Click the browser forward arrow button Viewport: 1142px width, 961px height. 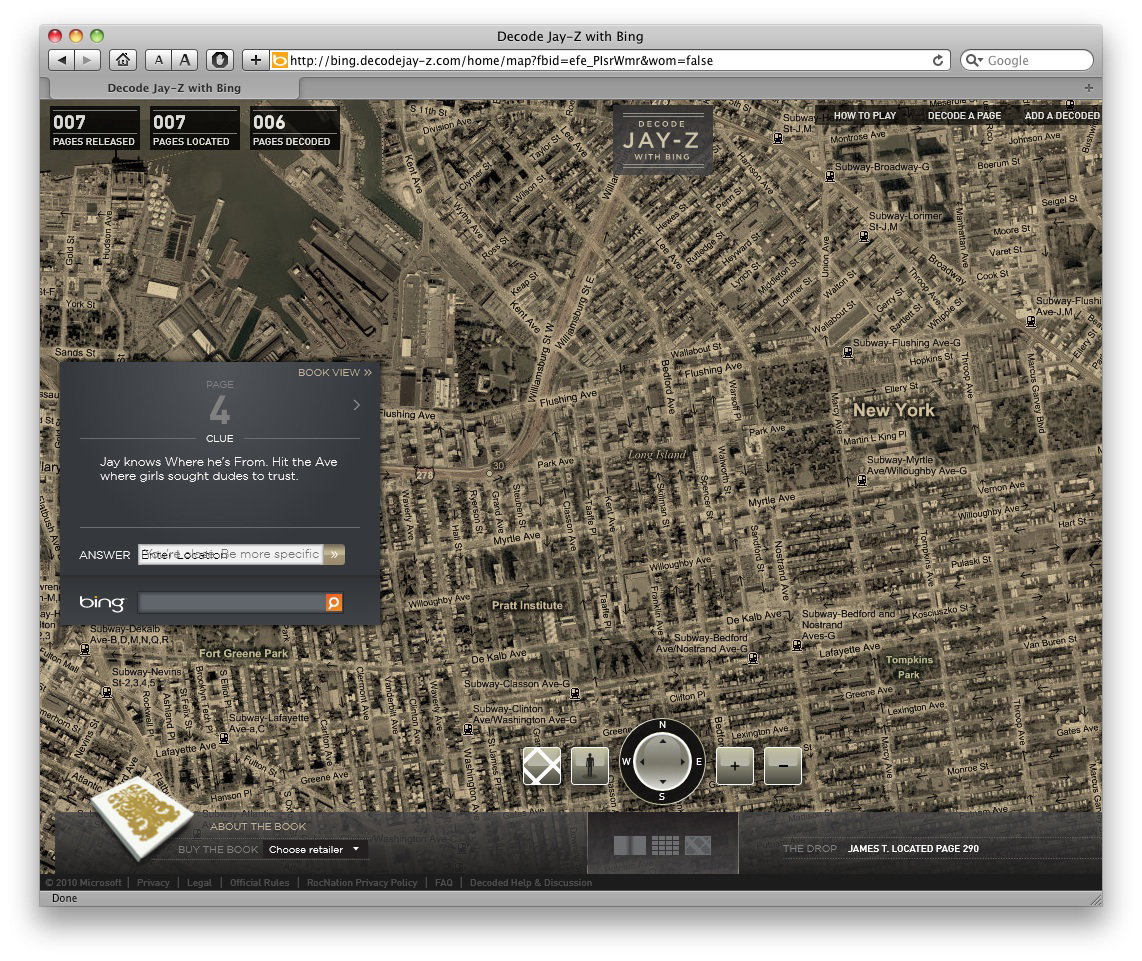pos(87,60)
